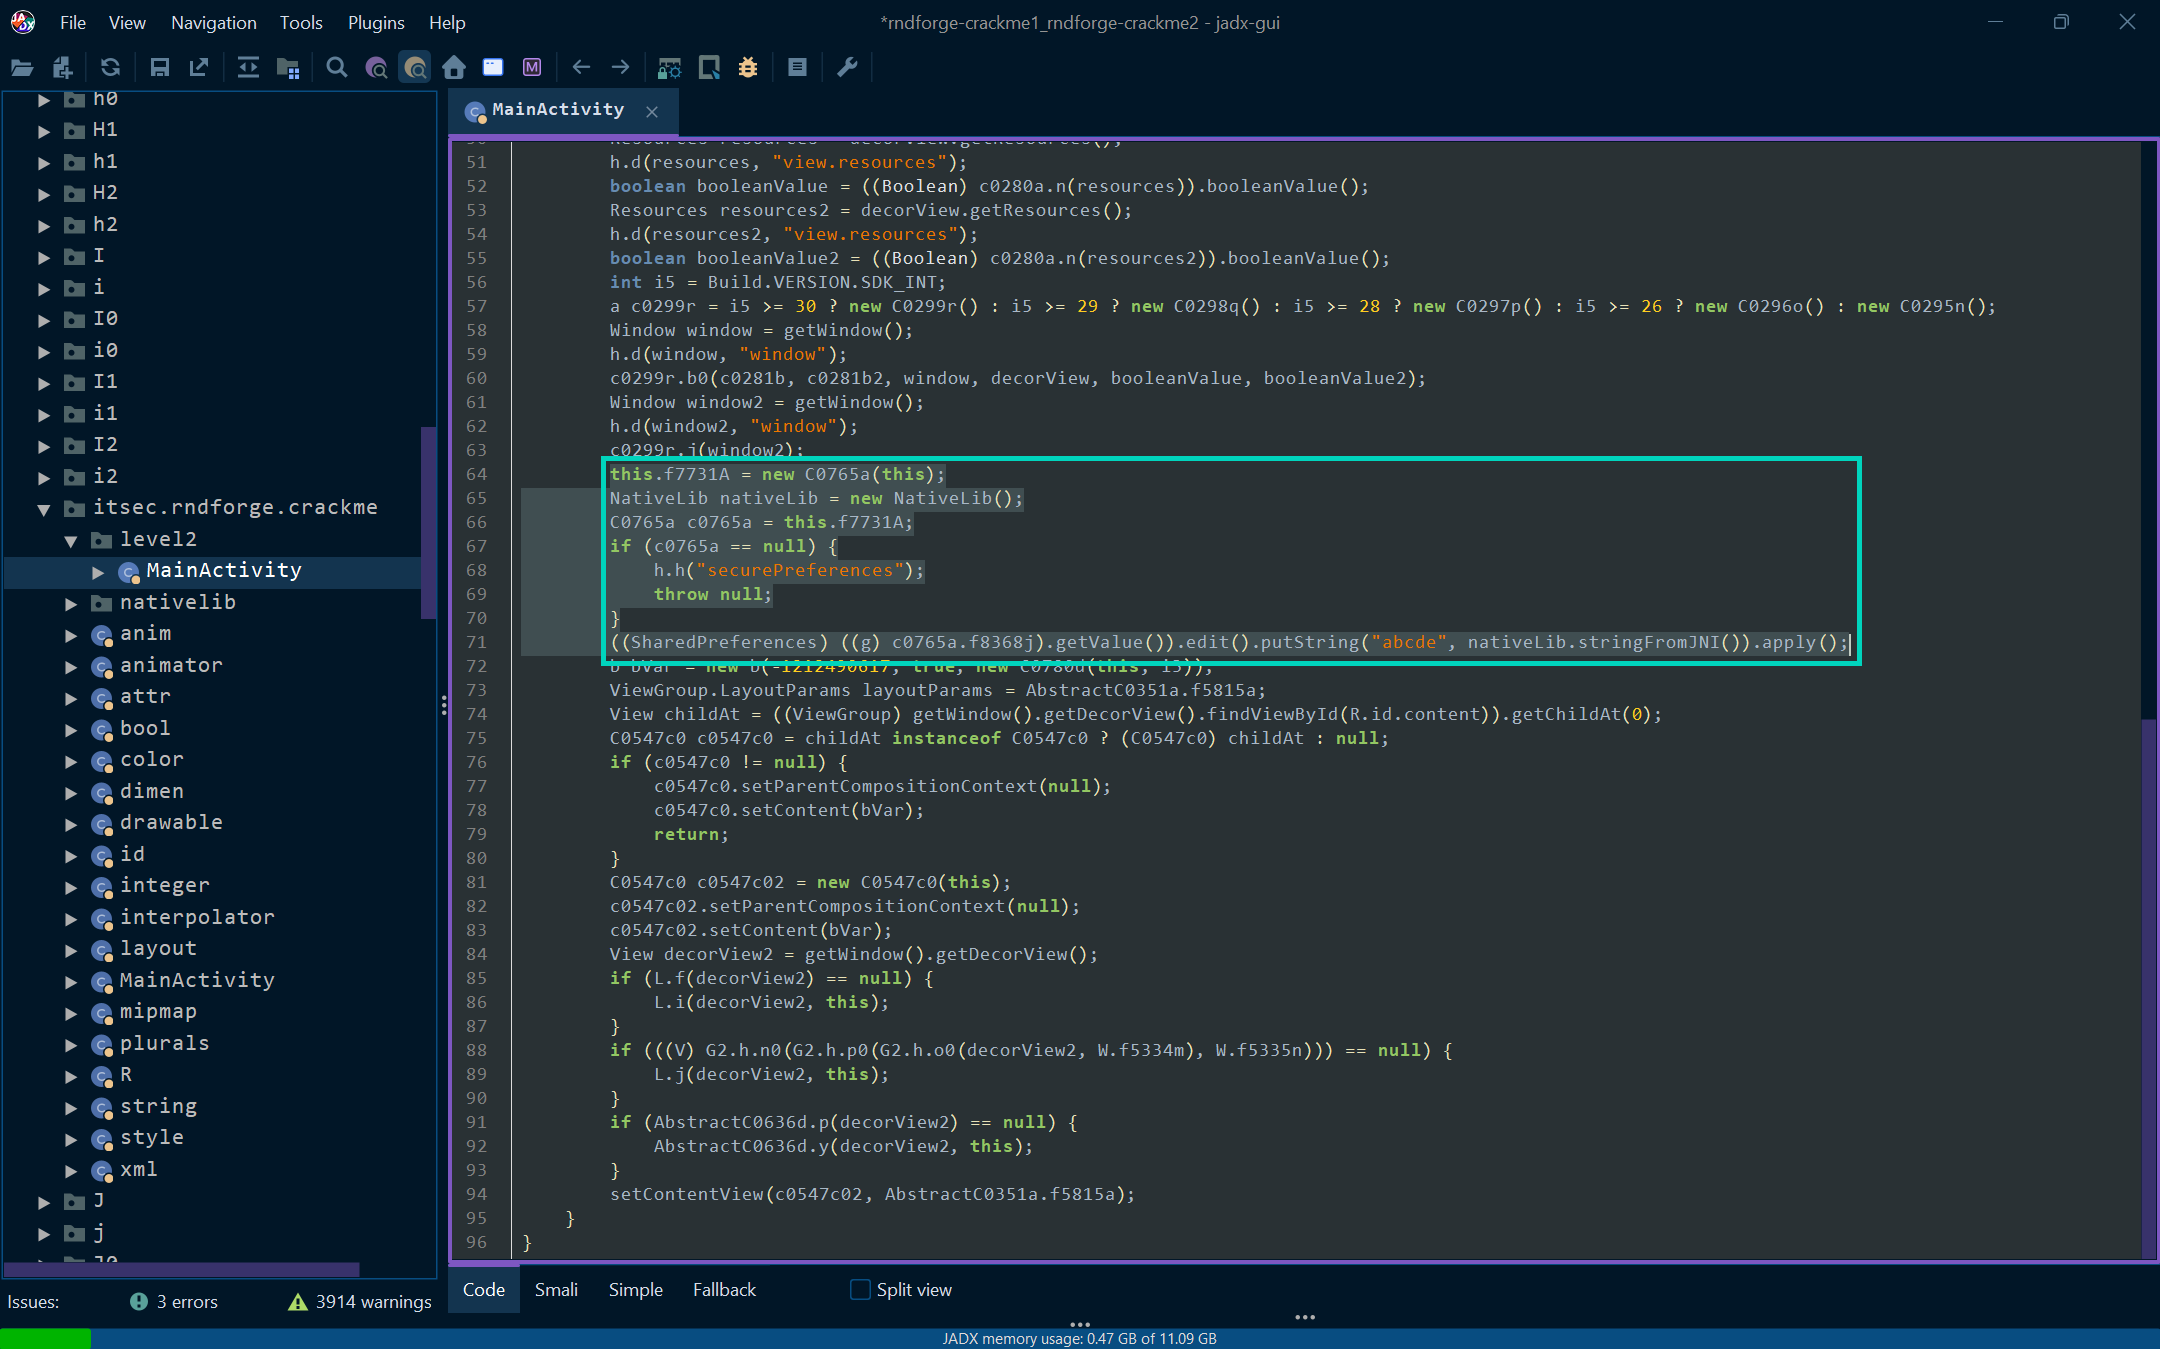The width and height of the screenshot is (2160, 1350).
Task: Enable the Split view checkbox
Action: coord(860,1290)
